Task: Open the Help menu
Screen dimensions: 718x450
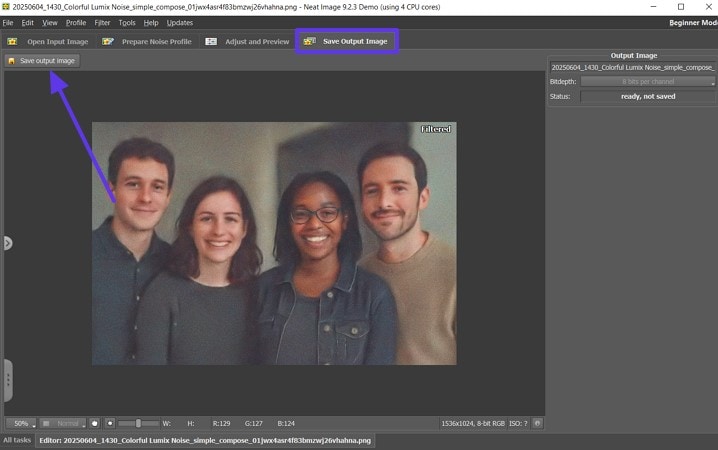Action: tap(151, 23)
